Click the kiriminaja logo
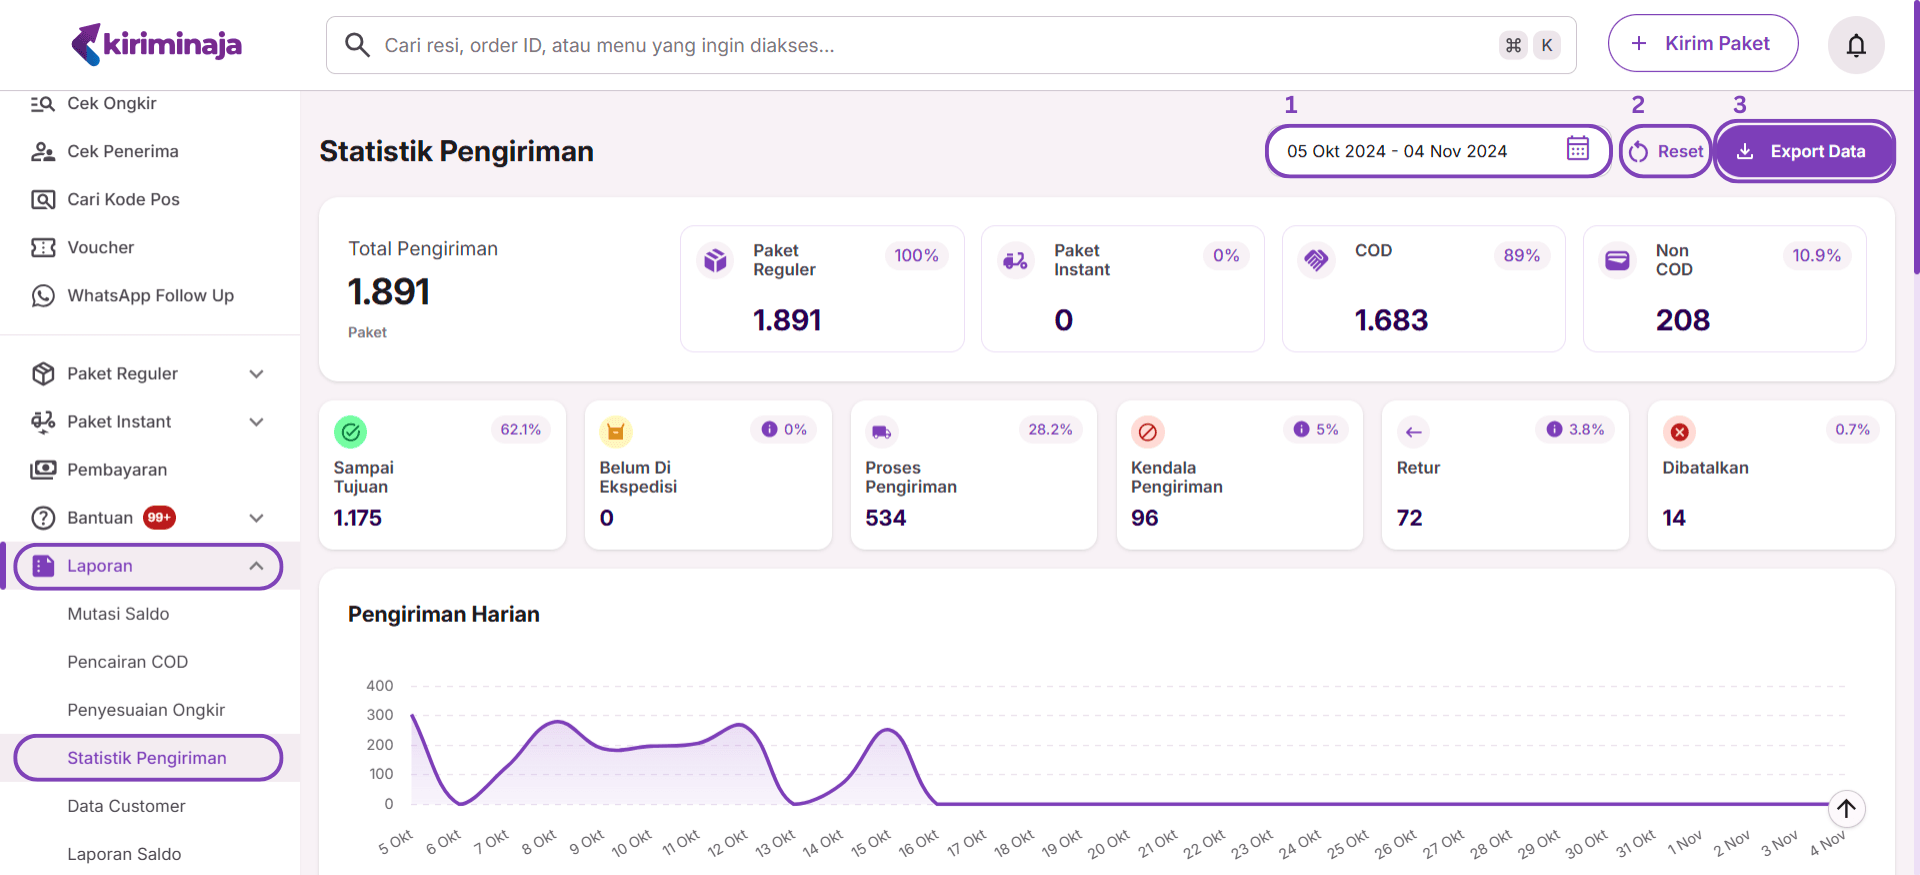This screenshot has width=1920, height=875. click(157, 44)
